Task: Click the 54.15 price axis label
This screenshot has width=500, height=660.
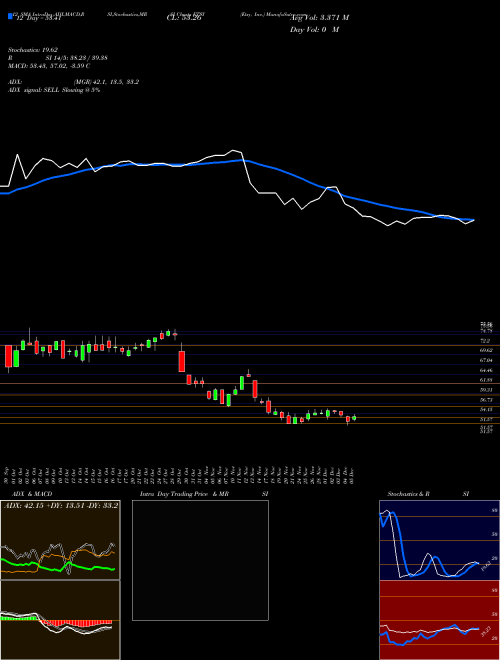Action: pos(487,409)
